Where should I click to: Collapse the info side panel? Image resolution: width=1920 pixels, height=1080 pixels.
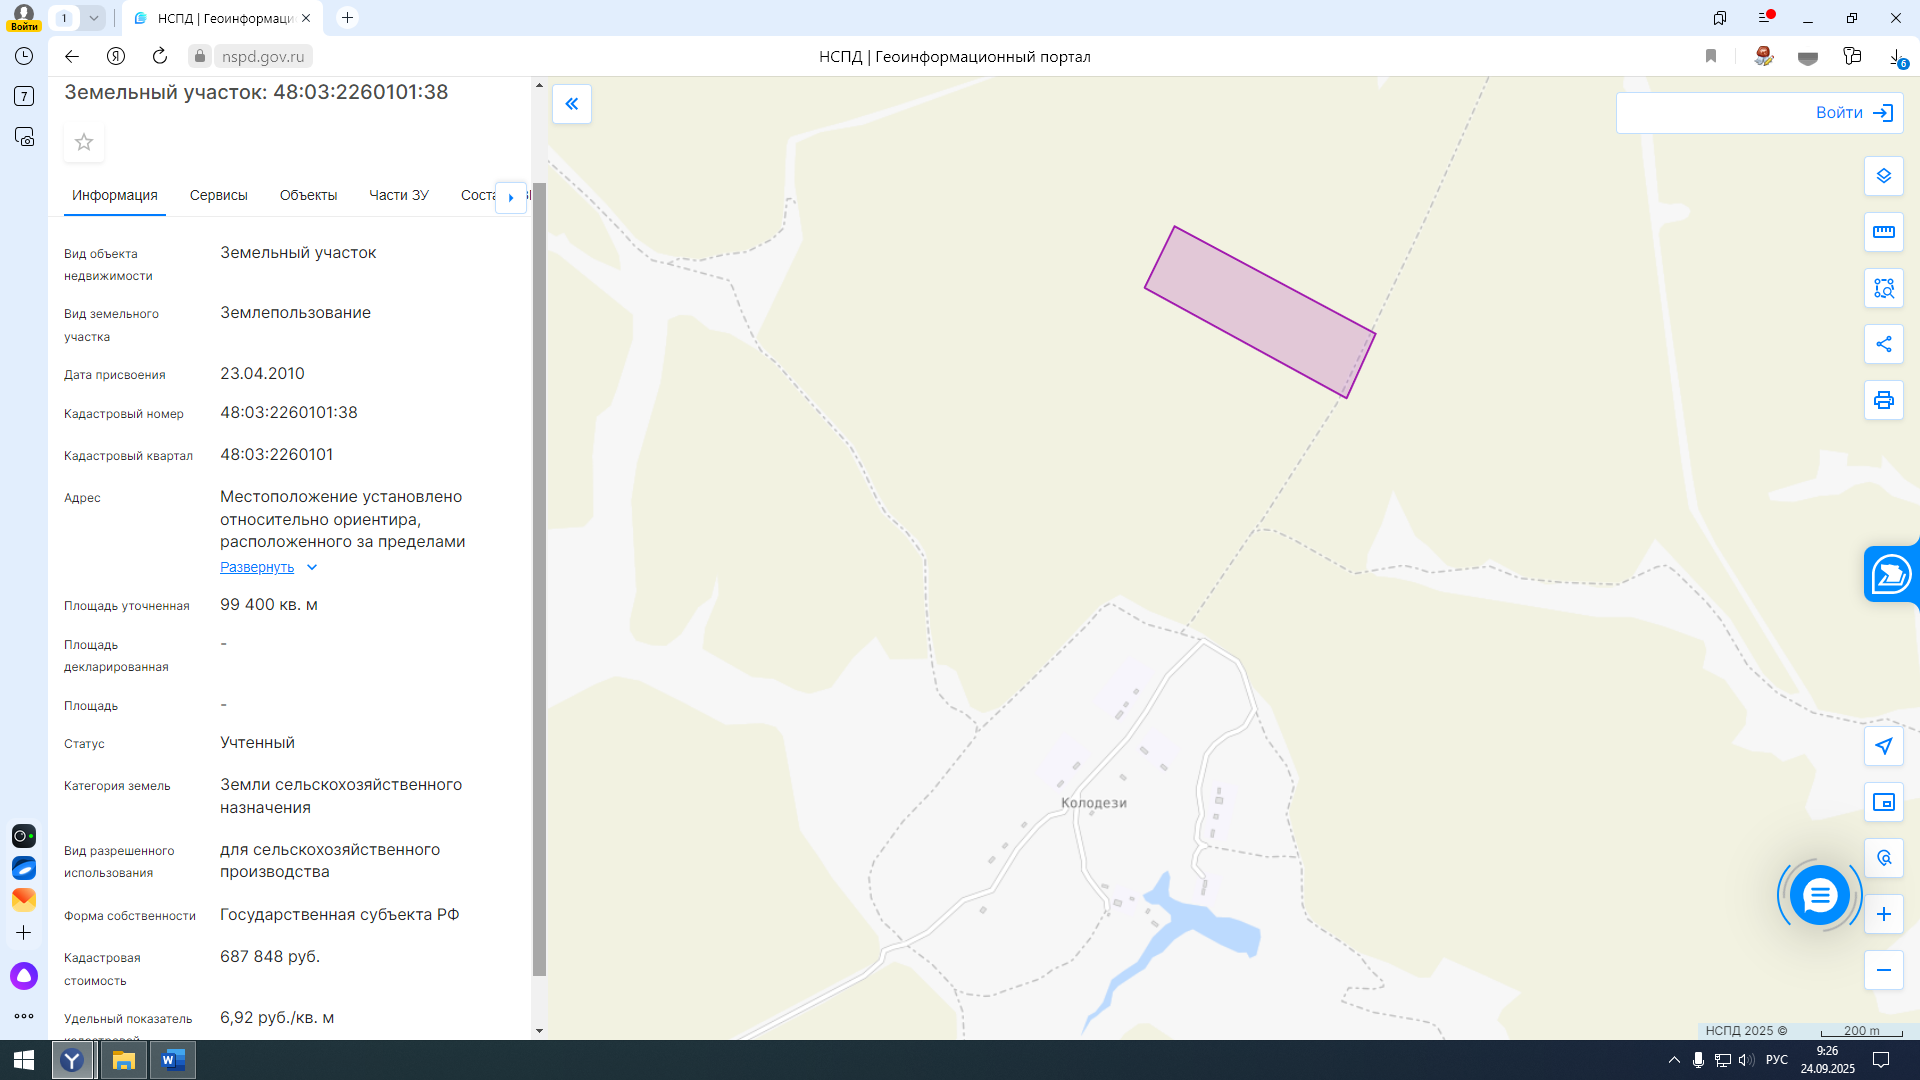[572, 104]
